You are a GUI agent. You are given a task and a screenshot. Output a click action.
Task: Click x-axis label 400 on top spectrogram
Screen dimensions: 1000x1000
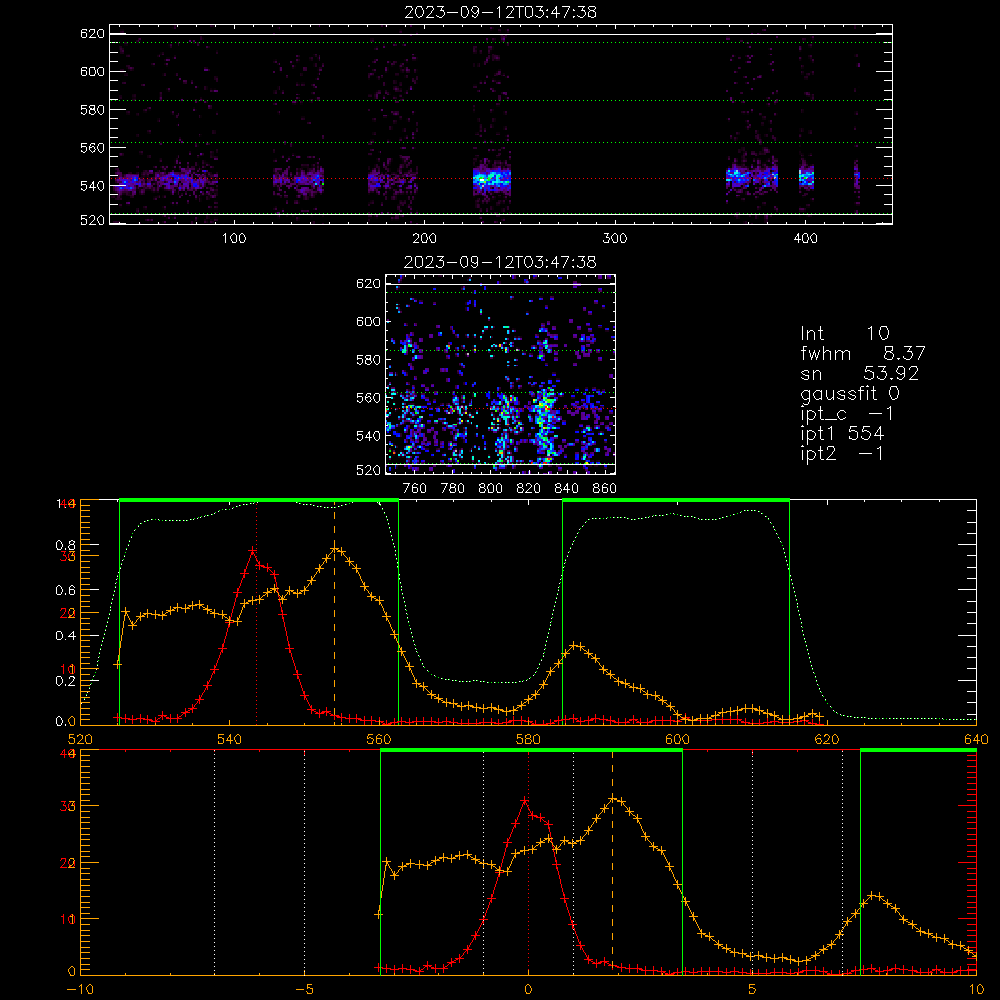[805, 239]
